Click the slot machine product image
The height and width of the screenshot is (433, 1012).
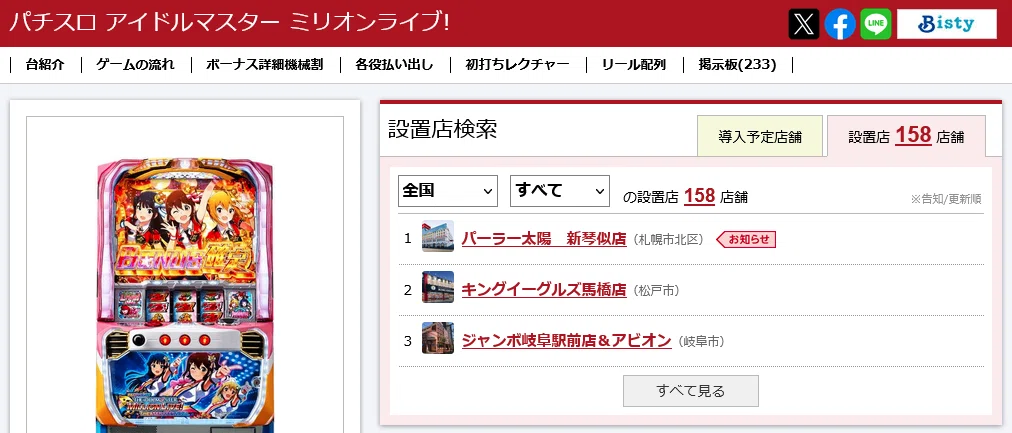pos(185,296)
